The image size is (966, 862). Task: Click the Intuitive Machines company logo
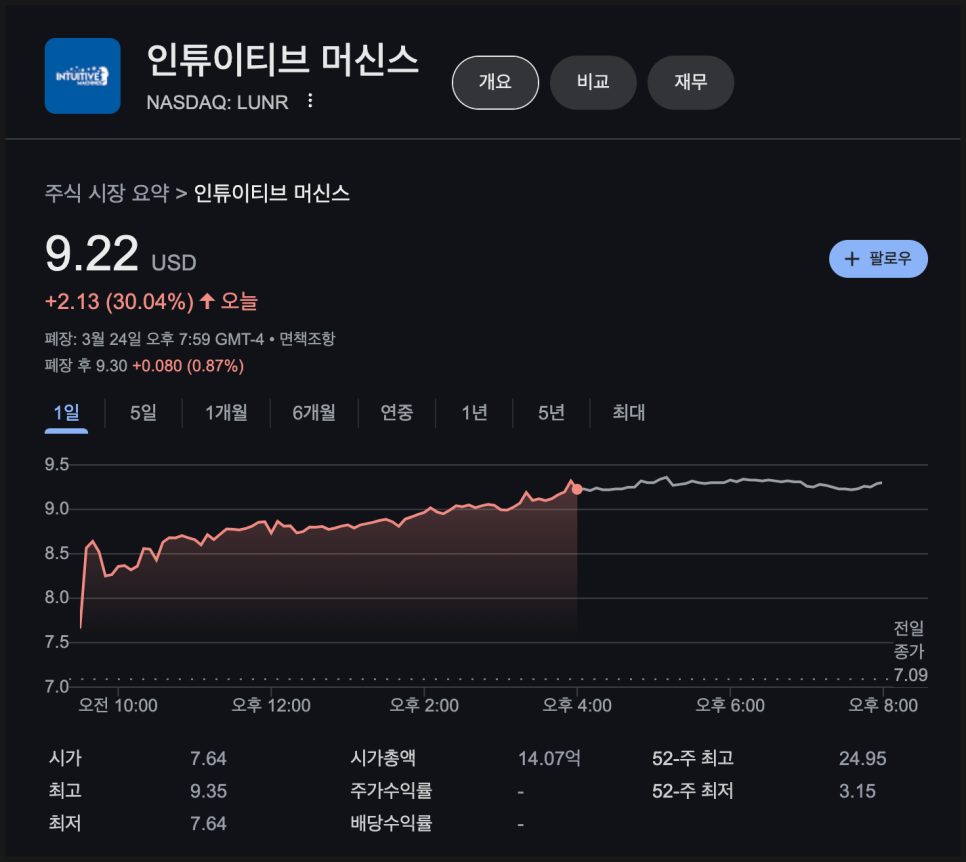coord(83,76)
